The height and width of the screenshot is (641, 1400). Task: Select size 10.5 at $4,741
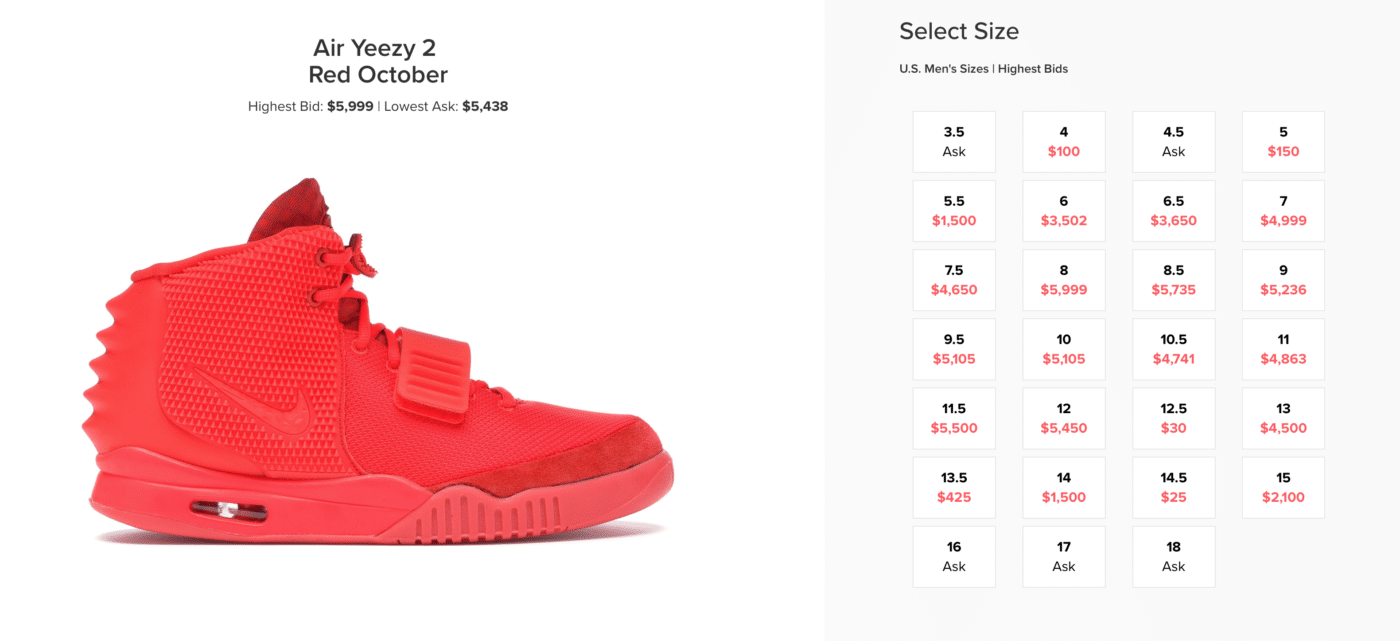point(1174,349)
